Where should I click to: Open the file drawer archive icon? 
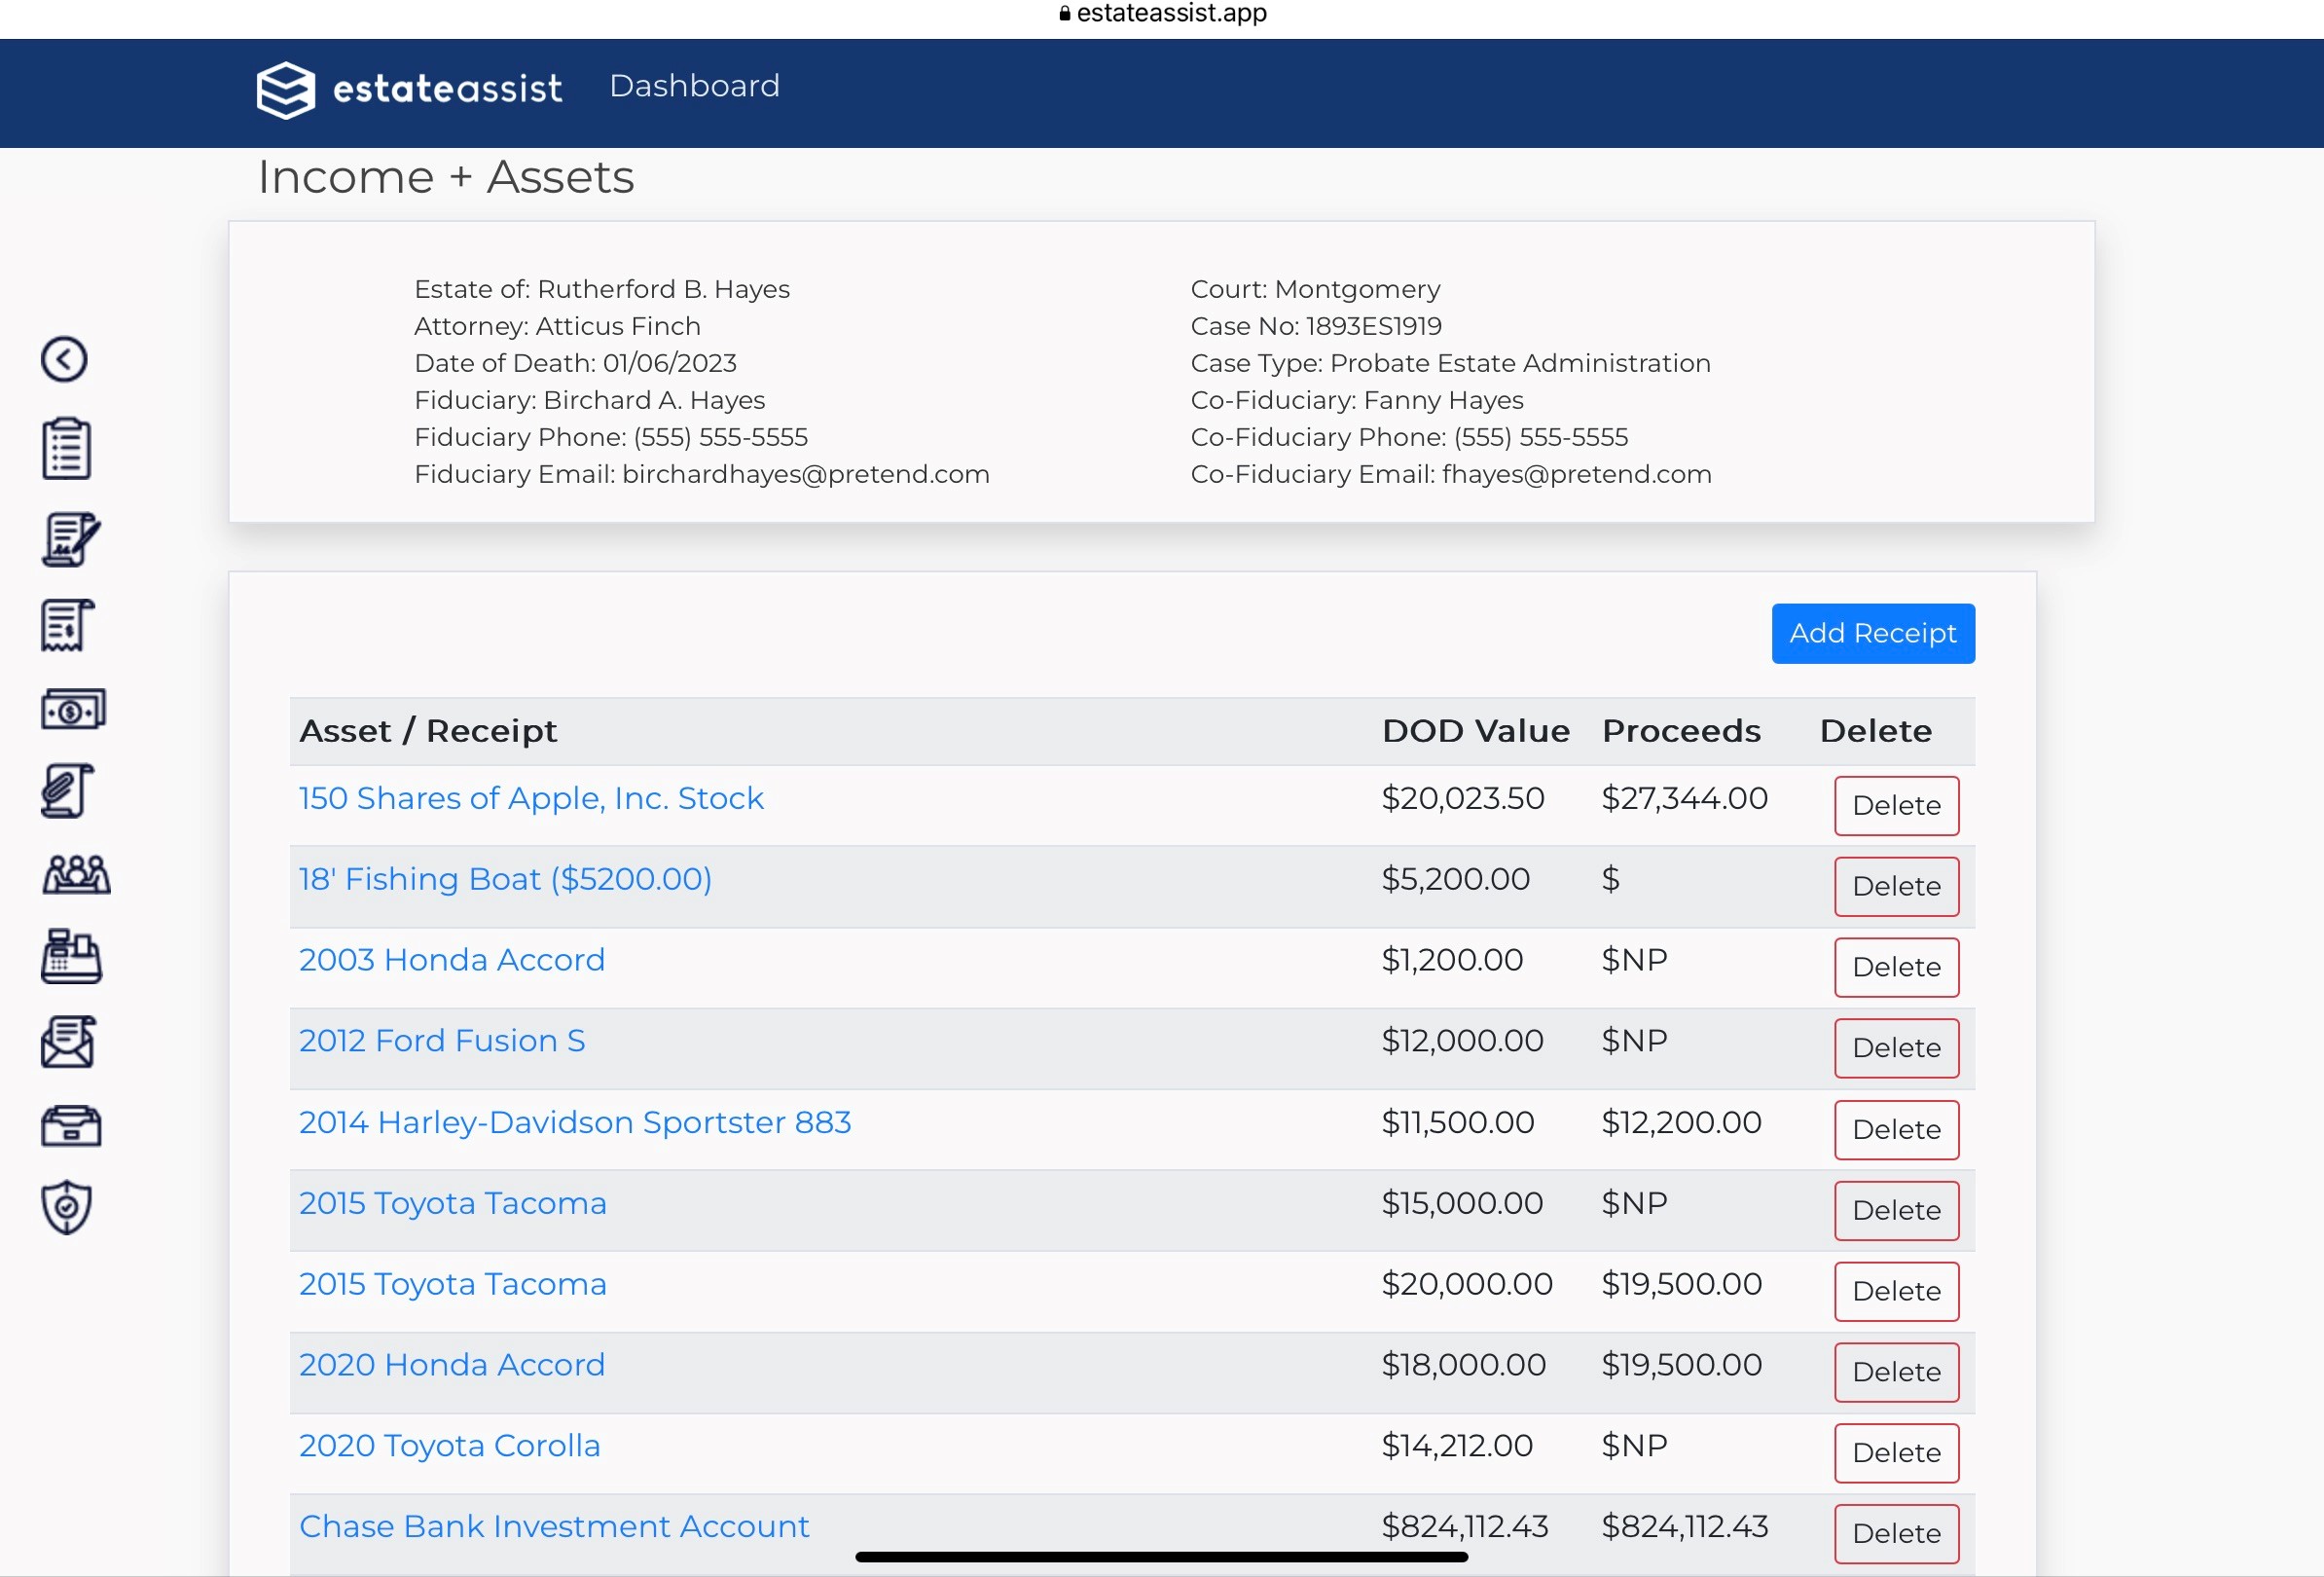click(71, 1126)
